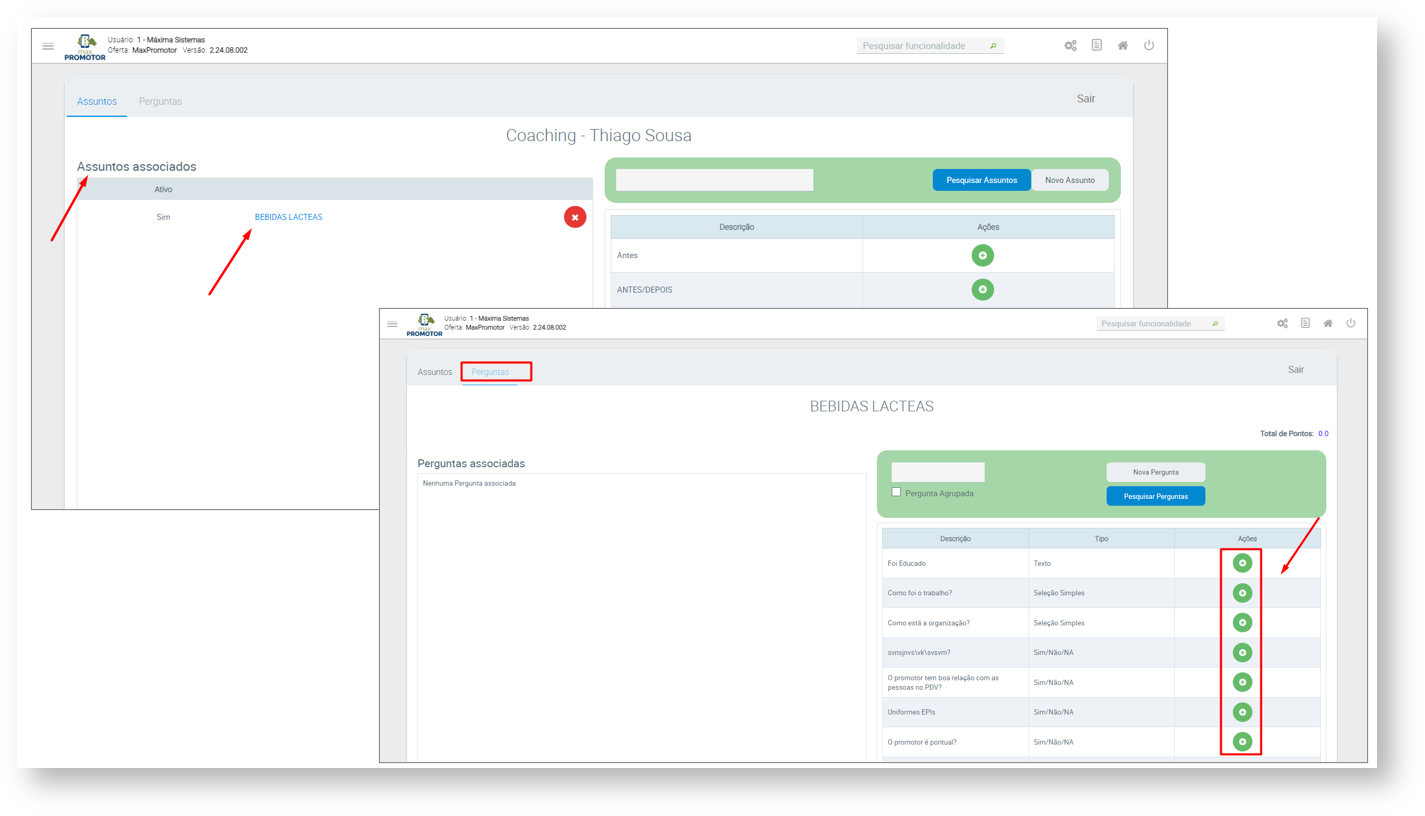
Task: Add 'O promotor é pontual?' with plus icon
Action: (x=1242, y=742)
